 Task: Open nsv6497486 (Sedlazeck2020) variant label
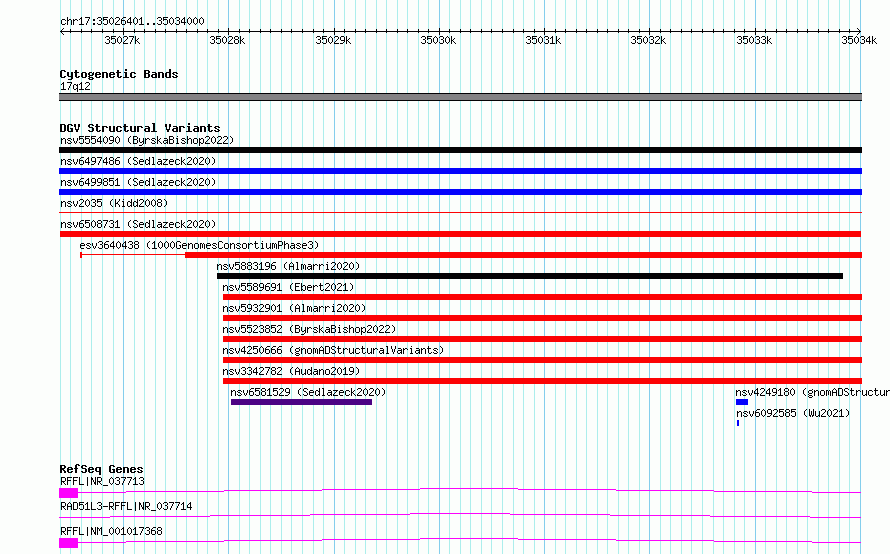coord(138,161)
